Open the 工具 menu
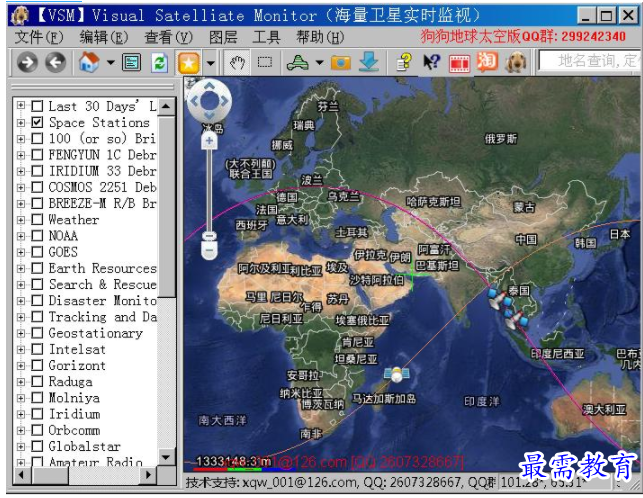 click(266, 37)
